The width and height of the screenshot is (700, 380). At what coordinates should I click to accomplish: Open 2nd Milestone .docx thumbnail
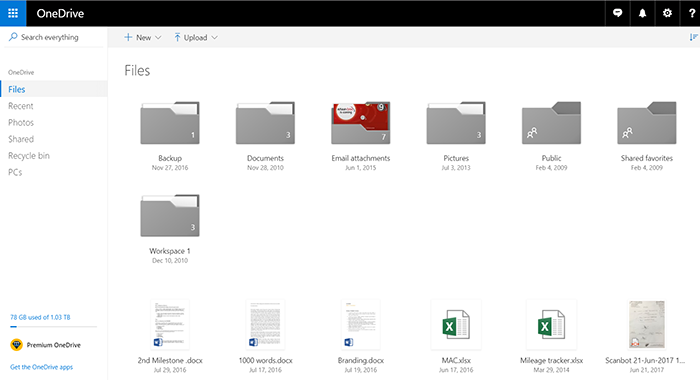tap(170, 325)
